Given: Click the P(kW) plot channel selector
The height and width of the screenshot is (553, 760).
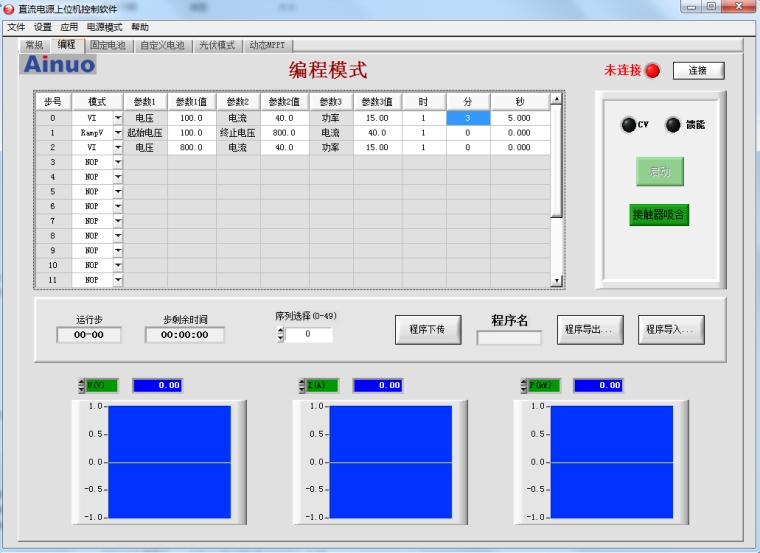Looking at the screenshot, I should pos(543,385).
